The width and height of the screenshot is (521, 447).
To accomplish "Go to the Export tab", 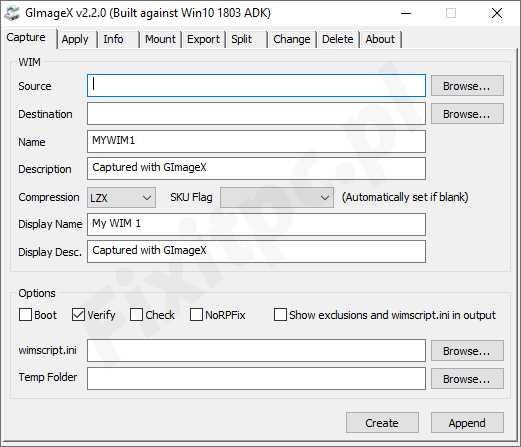I will coord(203,39).
